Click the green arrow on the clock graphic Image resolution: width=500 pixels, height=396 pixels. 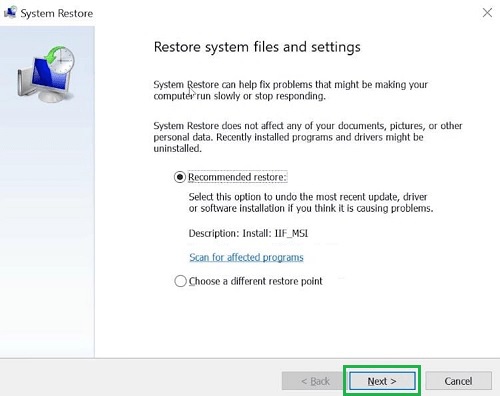pyautogui.click(x=53, y=55)
